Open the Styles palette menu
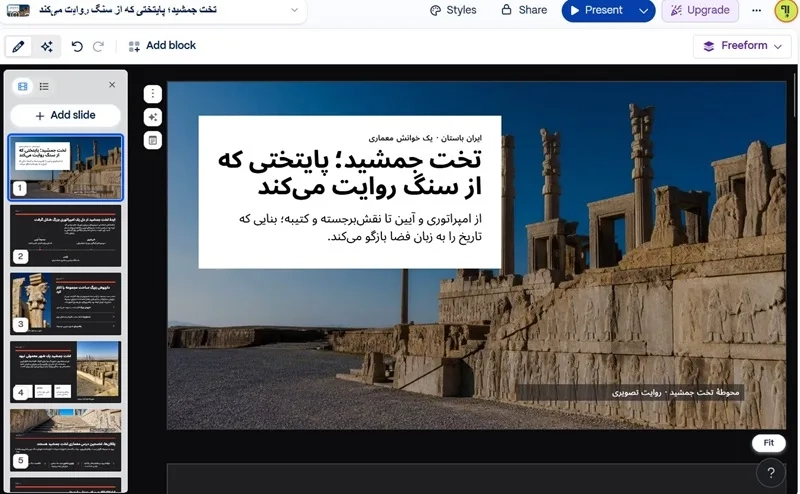The width and height of the screenshot is (800, 494). click(x=453, y=10)
